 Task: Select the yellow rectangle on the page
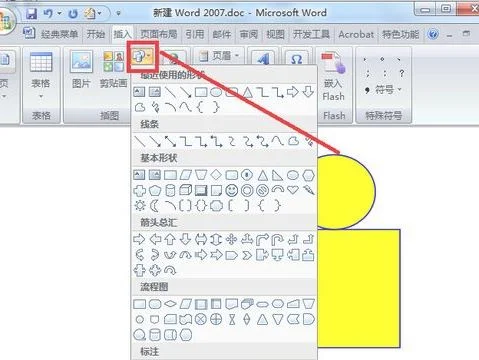(x=359, y=289)
